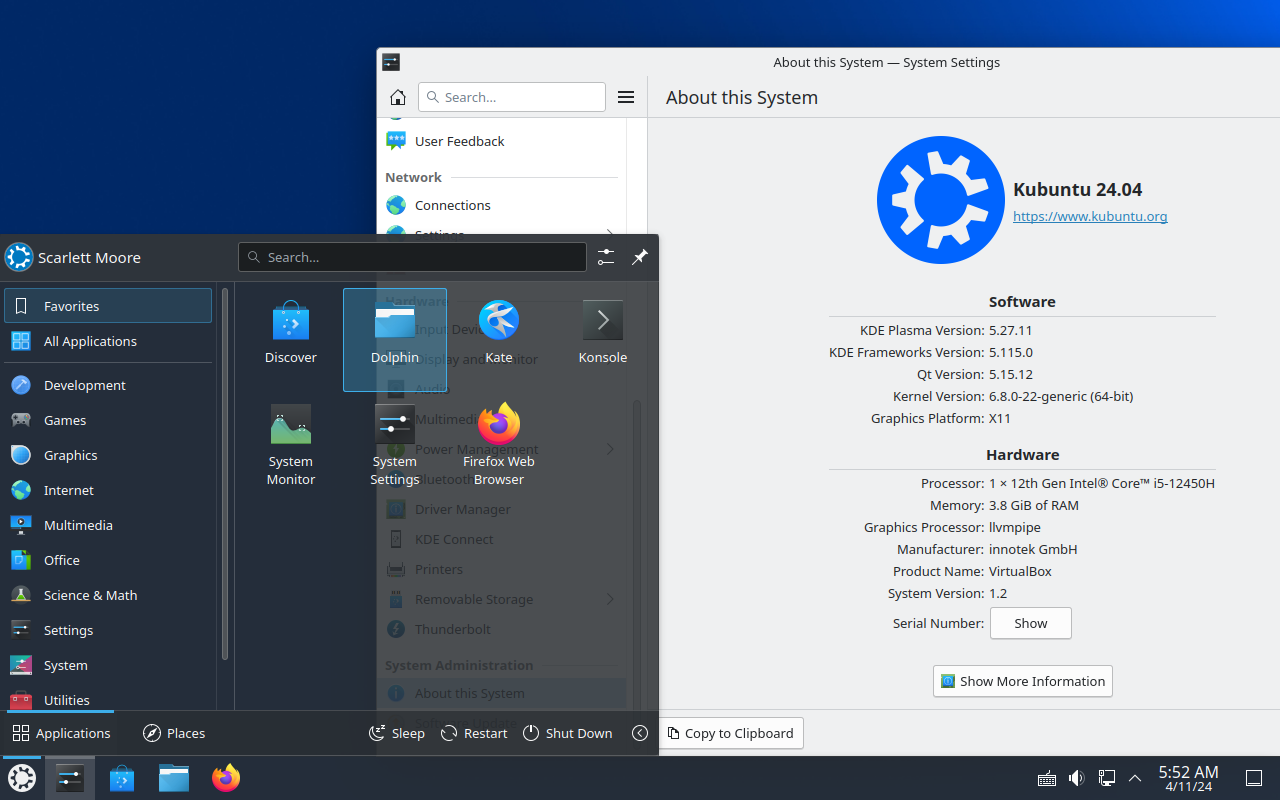This screenshot has height=800, width=1280.
Task: Open the keyboard tray icon
Action: point(1047,778)
